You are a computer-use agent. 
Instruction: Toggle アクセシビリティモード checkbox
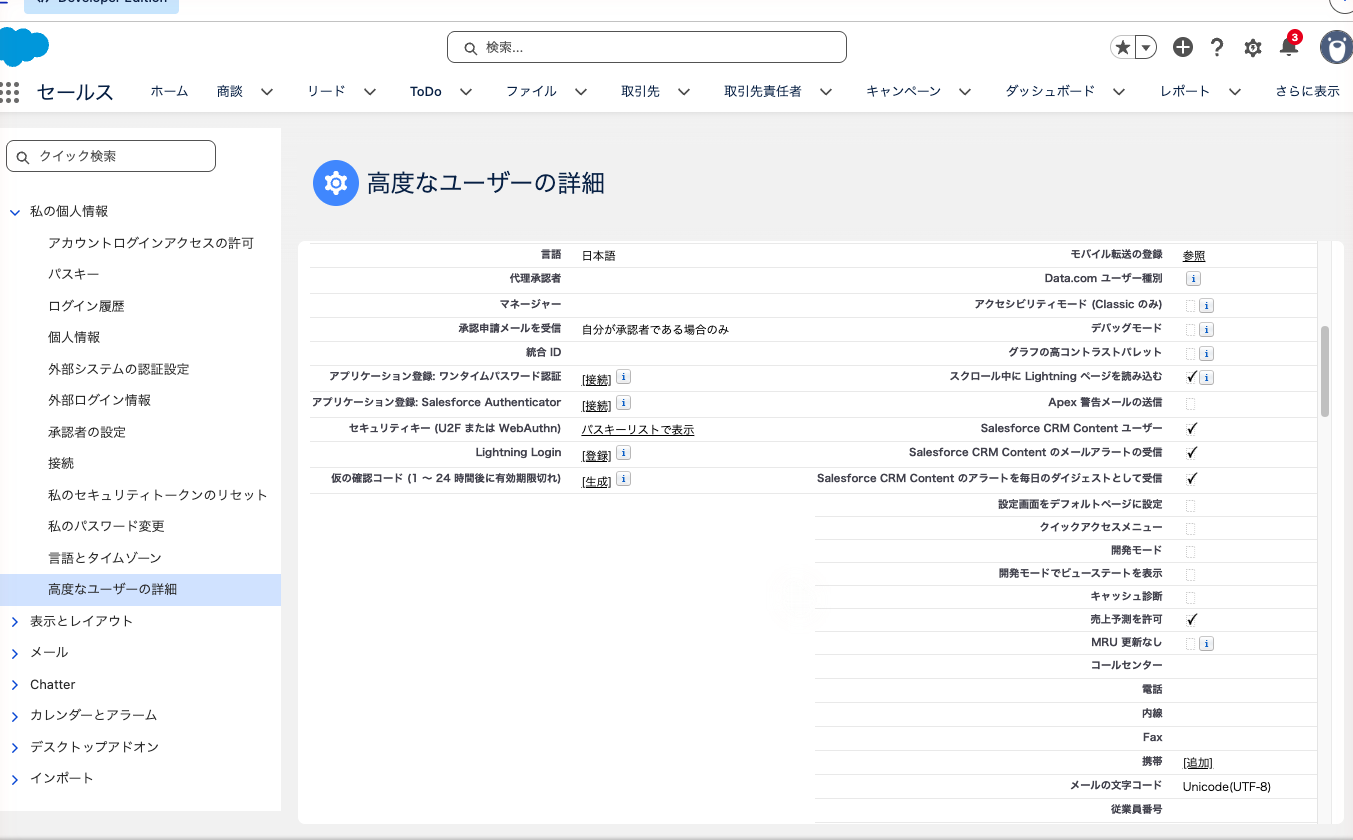pyautogui.click(x=1191, y=305)
